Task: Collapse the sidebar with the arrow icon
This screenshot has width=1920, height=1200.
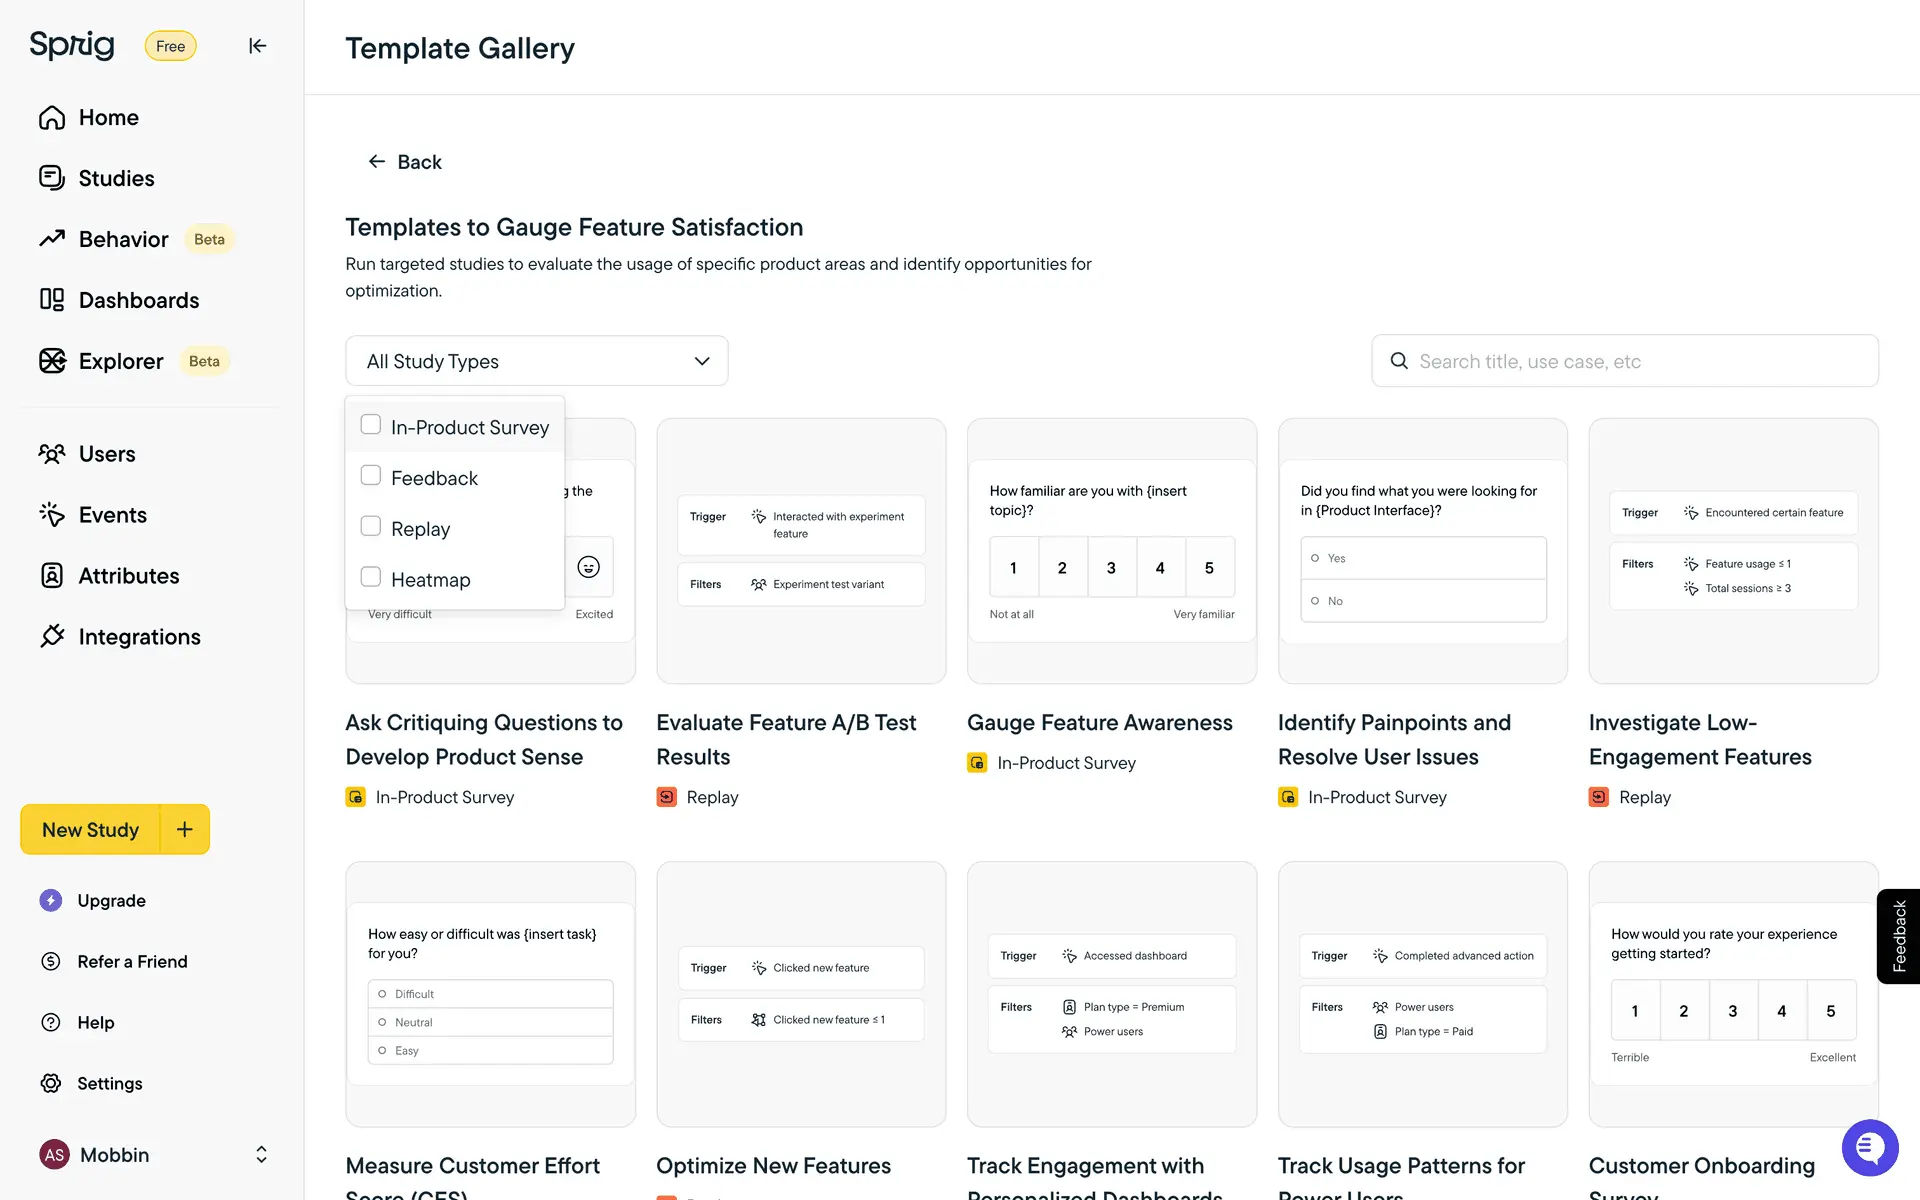Action: (x=257, y=46)
